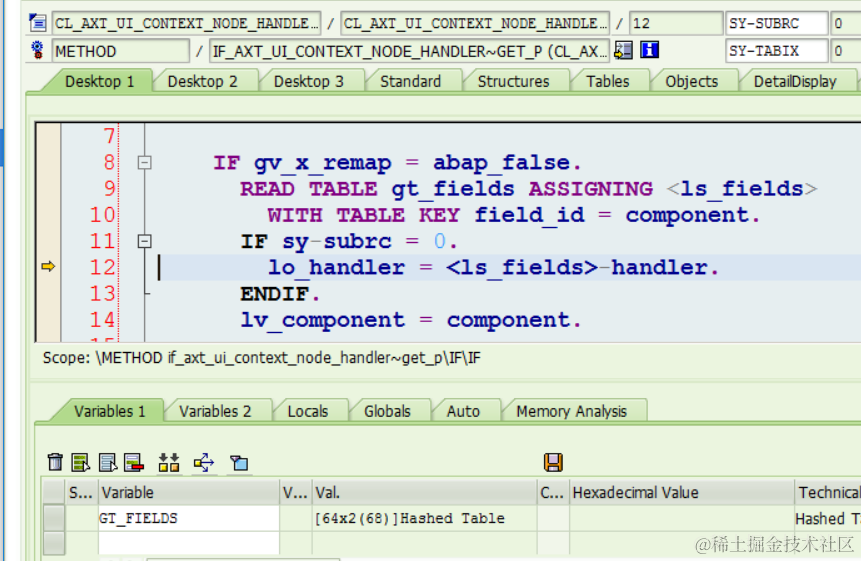Click code 'IF sy-subrc = 0.'
This screenshot has width=861, height=561.
[349, 241]
